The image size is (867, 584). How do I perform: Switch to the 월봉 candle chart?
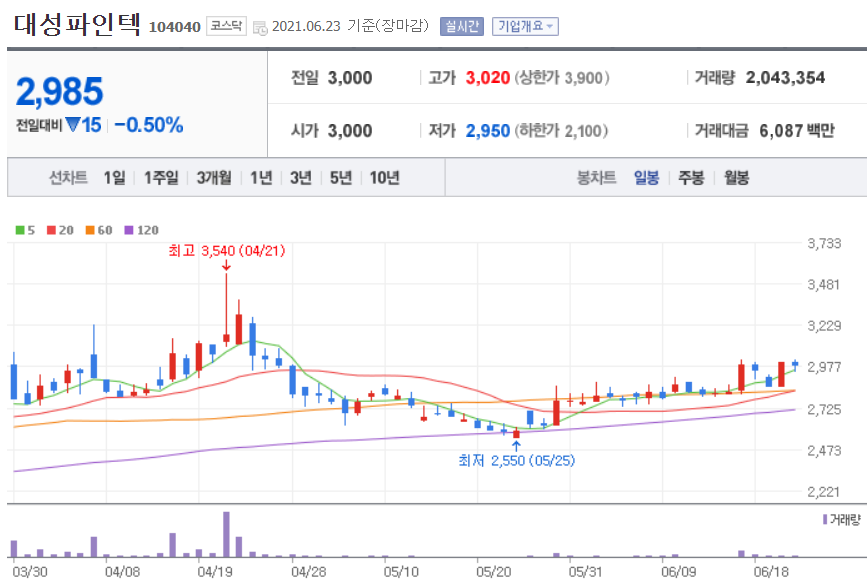[x=736, y=178]
